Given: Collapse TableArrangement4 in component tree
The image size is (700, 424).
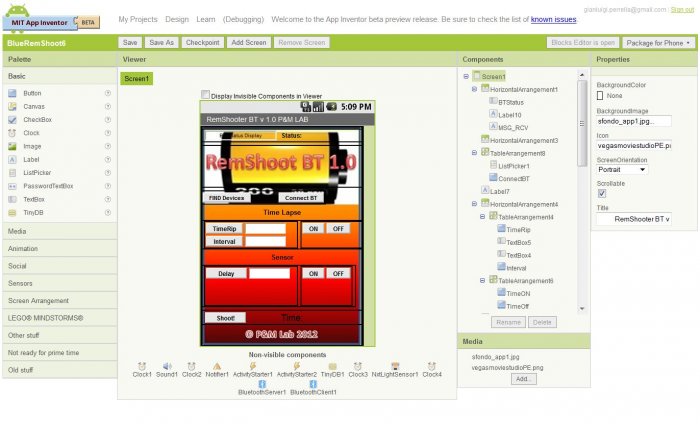Looking at the screenshot, I should [x=483, y=217].
